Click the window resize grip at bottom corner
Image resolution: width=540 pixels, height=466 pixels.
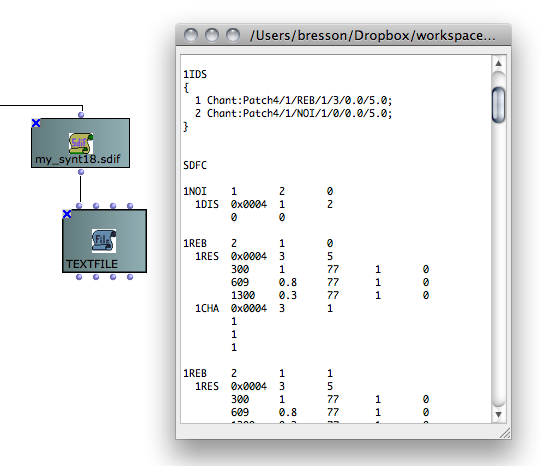point(505,434)
